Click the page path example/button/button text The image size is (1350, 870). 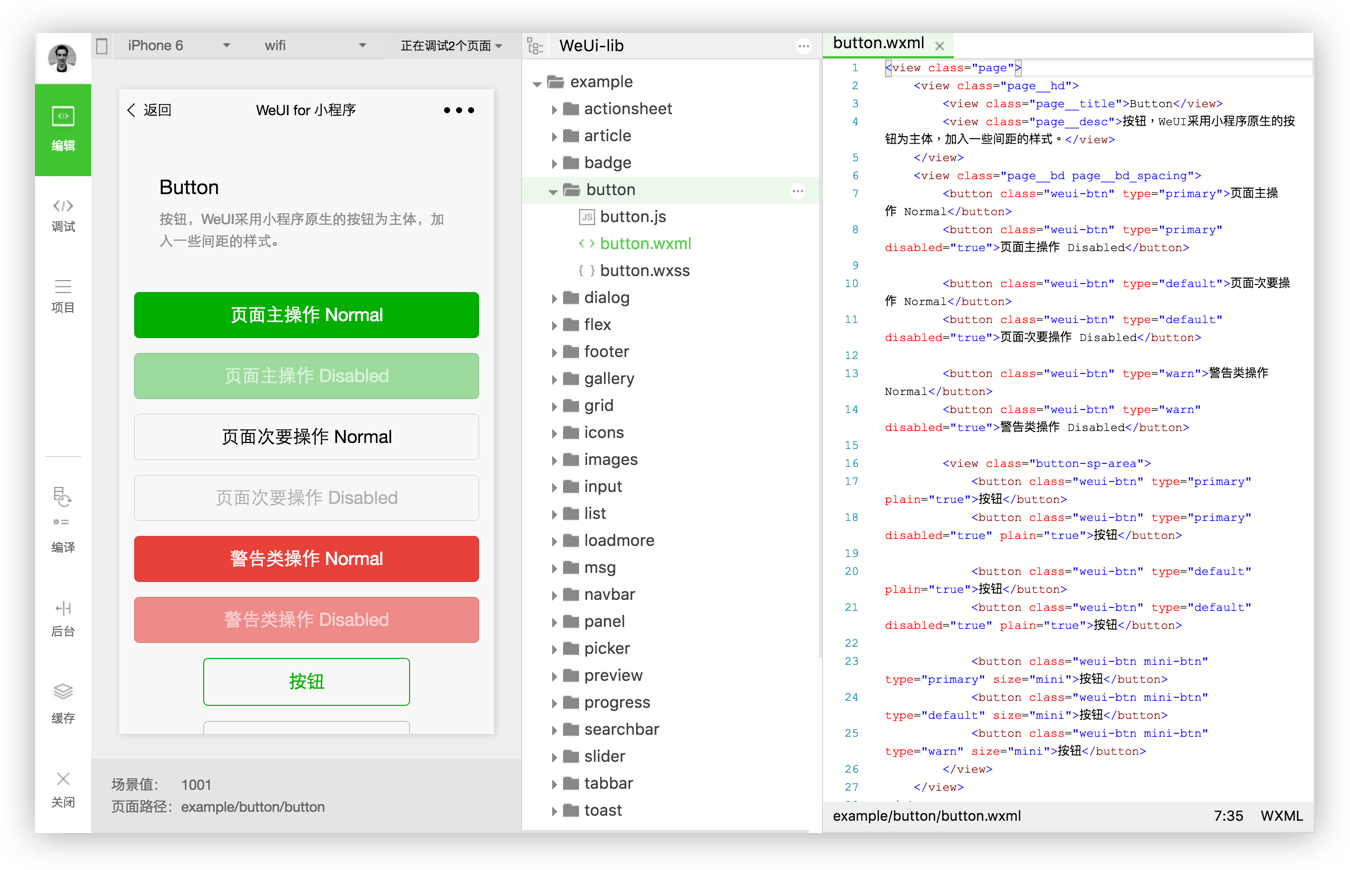point(253,807)
